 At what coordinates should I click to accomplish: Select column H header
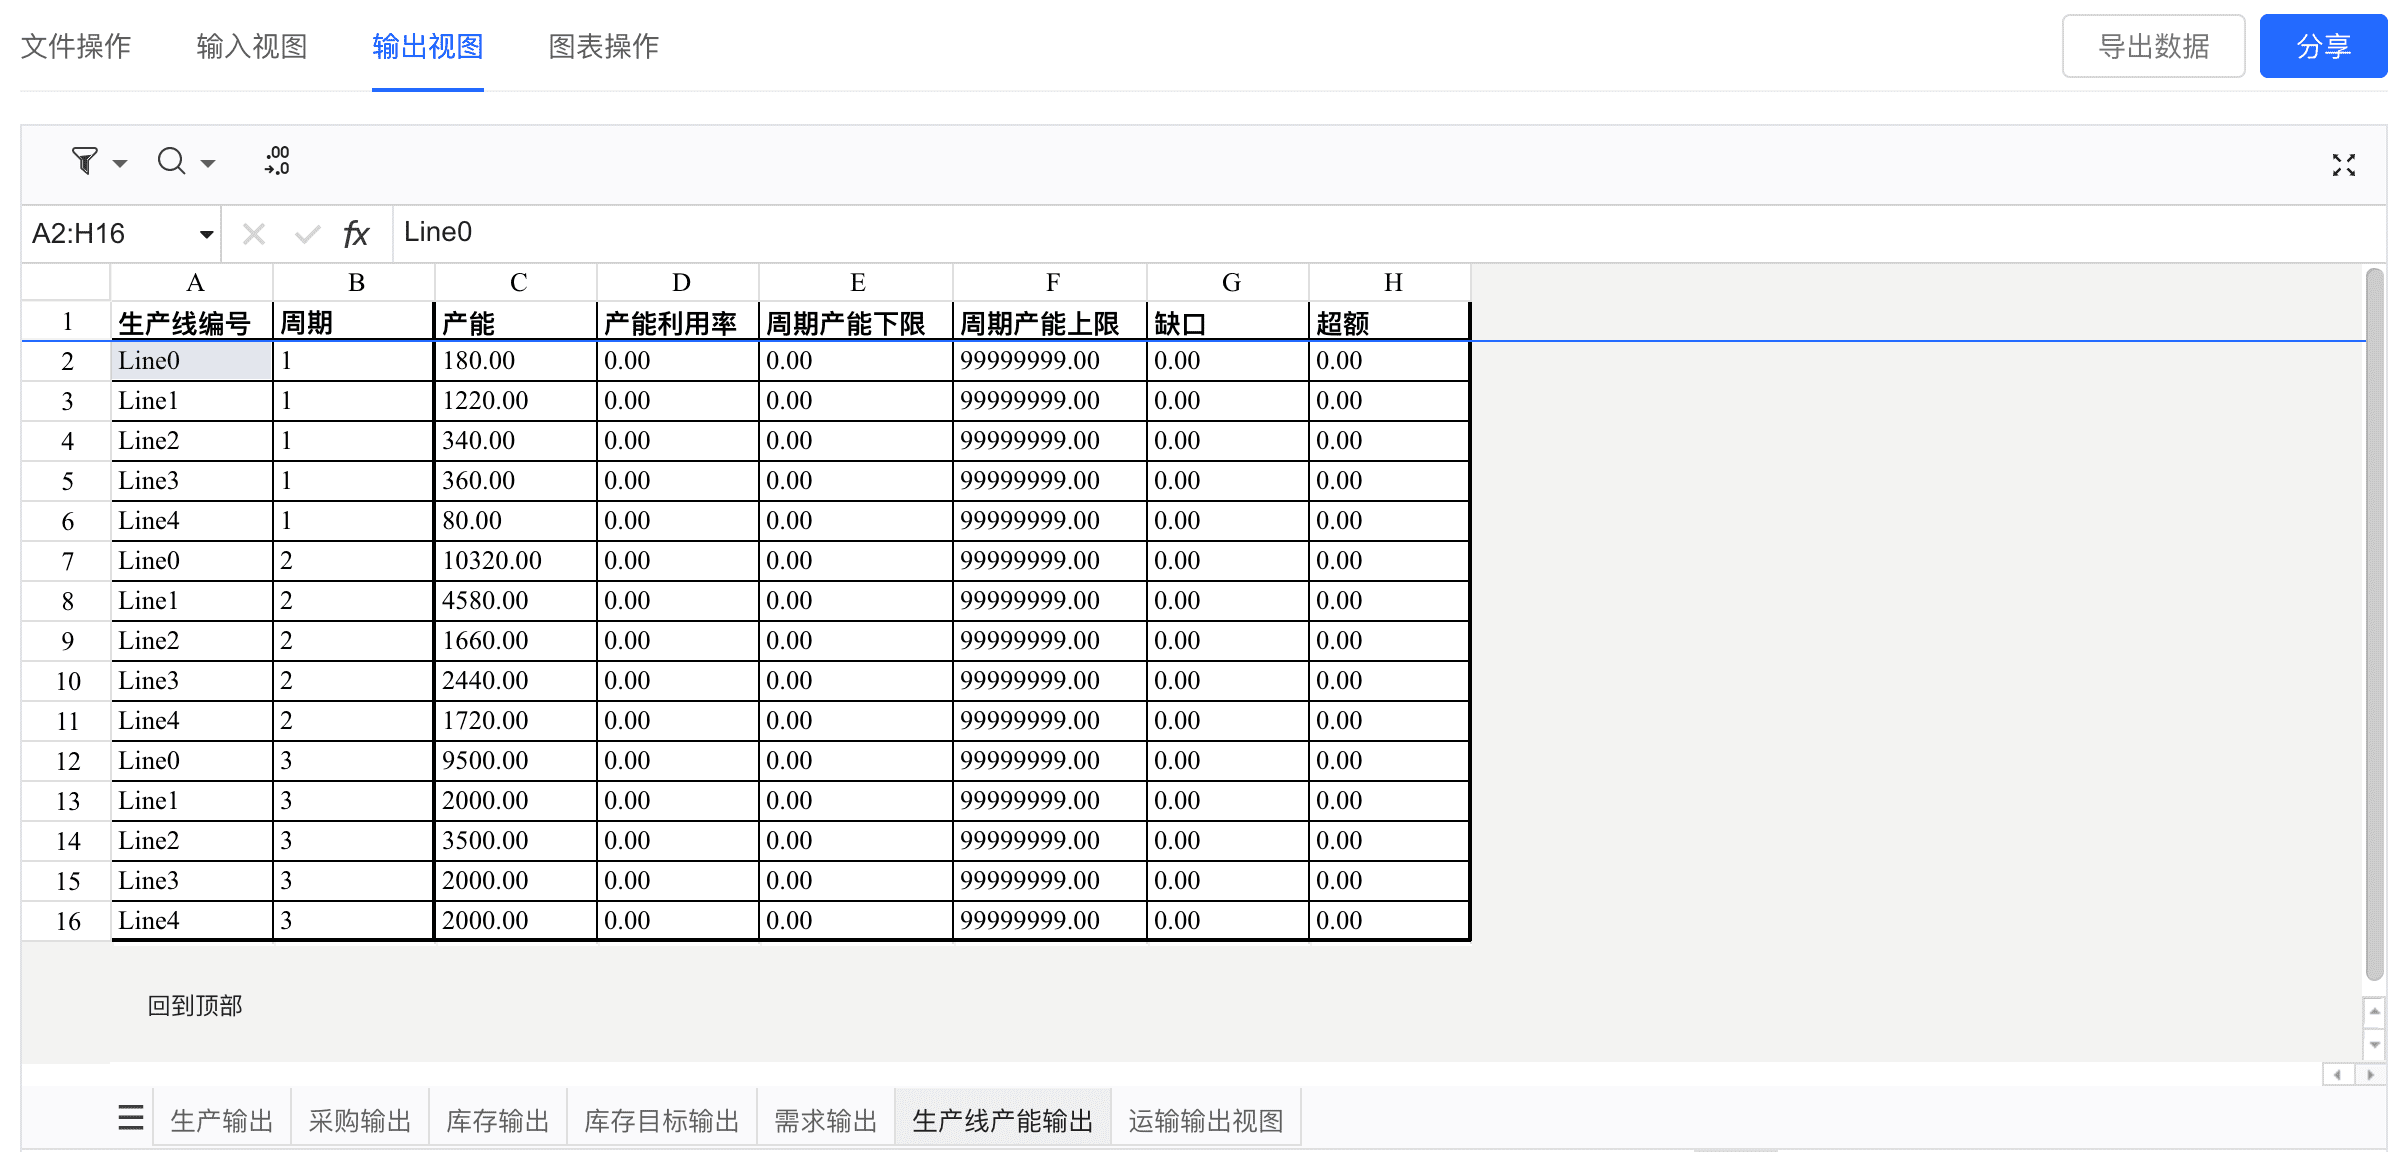1390,282
